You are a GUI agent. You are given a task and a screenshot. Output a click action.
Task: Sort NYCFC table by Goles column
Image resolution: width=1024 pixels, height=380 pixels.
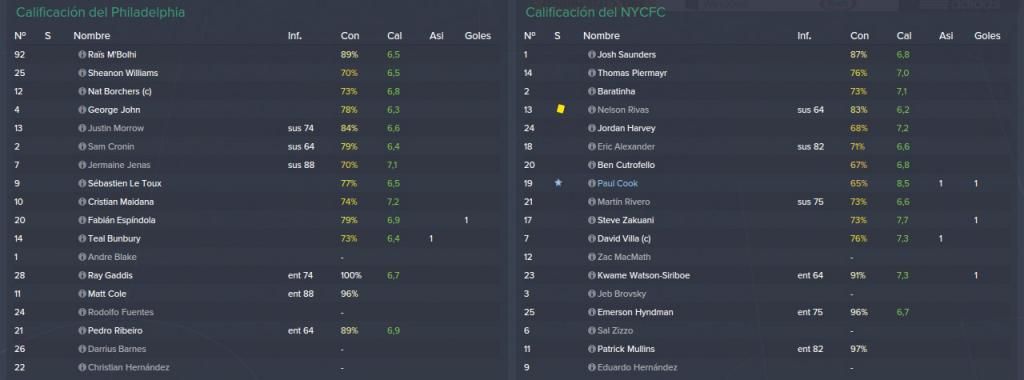point(987,36)
